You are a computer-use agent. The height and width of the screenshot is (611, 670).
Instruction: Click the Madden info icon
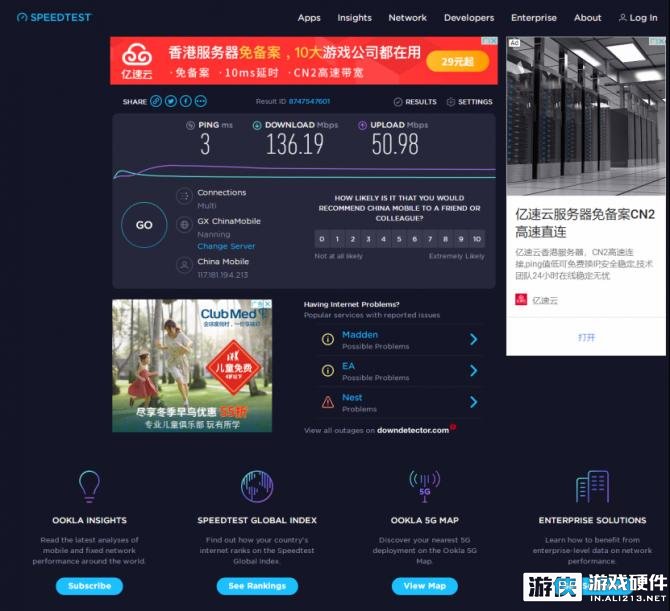(328, 339)
